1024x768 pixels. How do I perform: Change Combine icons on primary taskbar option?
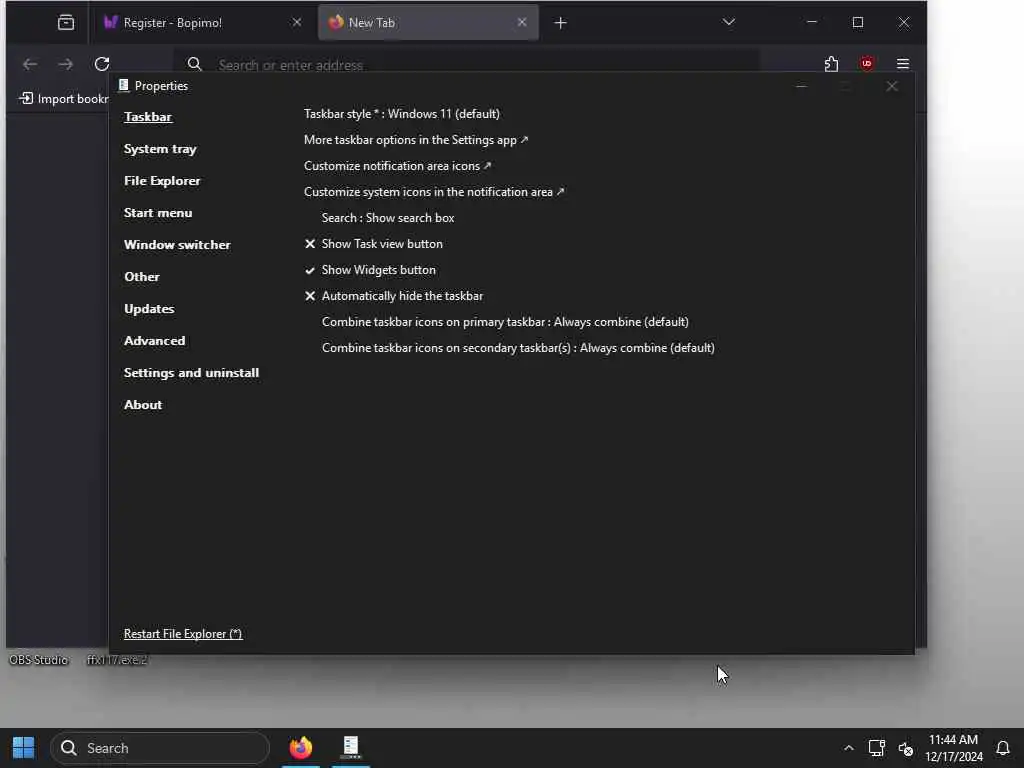pyautogui.click(x=505, y=322)
